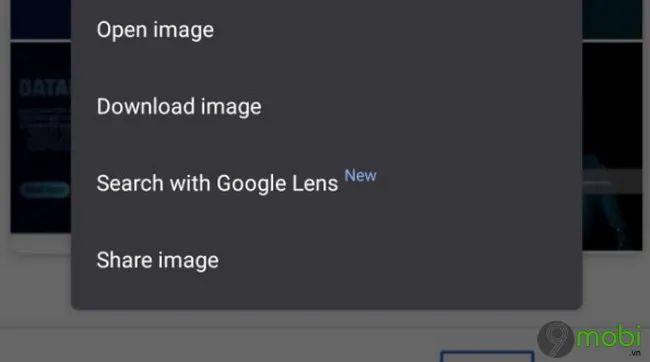Image resolution: width=650 pixels, height=362 pixels.
Task: Click the green mobi logo text
Action: point(609,337)
